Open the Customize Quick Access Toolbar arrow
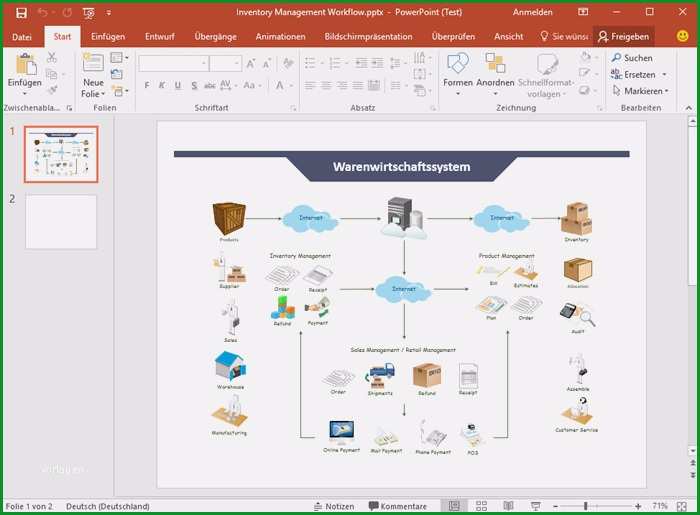This screenshot has width=700, height=515. click(x=108, y=13)
